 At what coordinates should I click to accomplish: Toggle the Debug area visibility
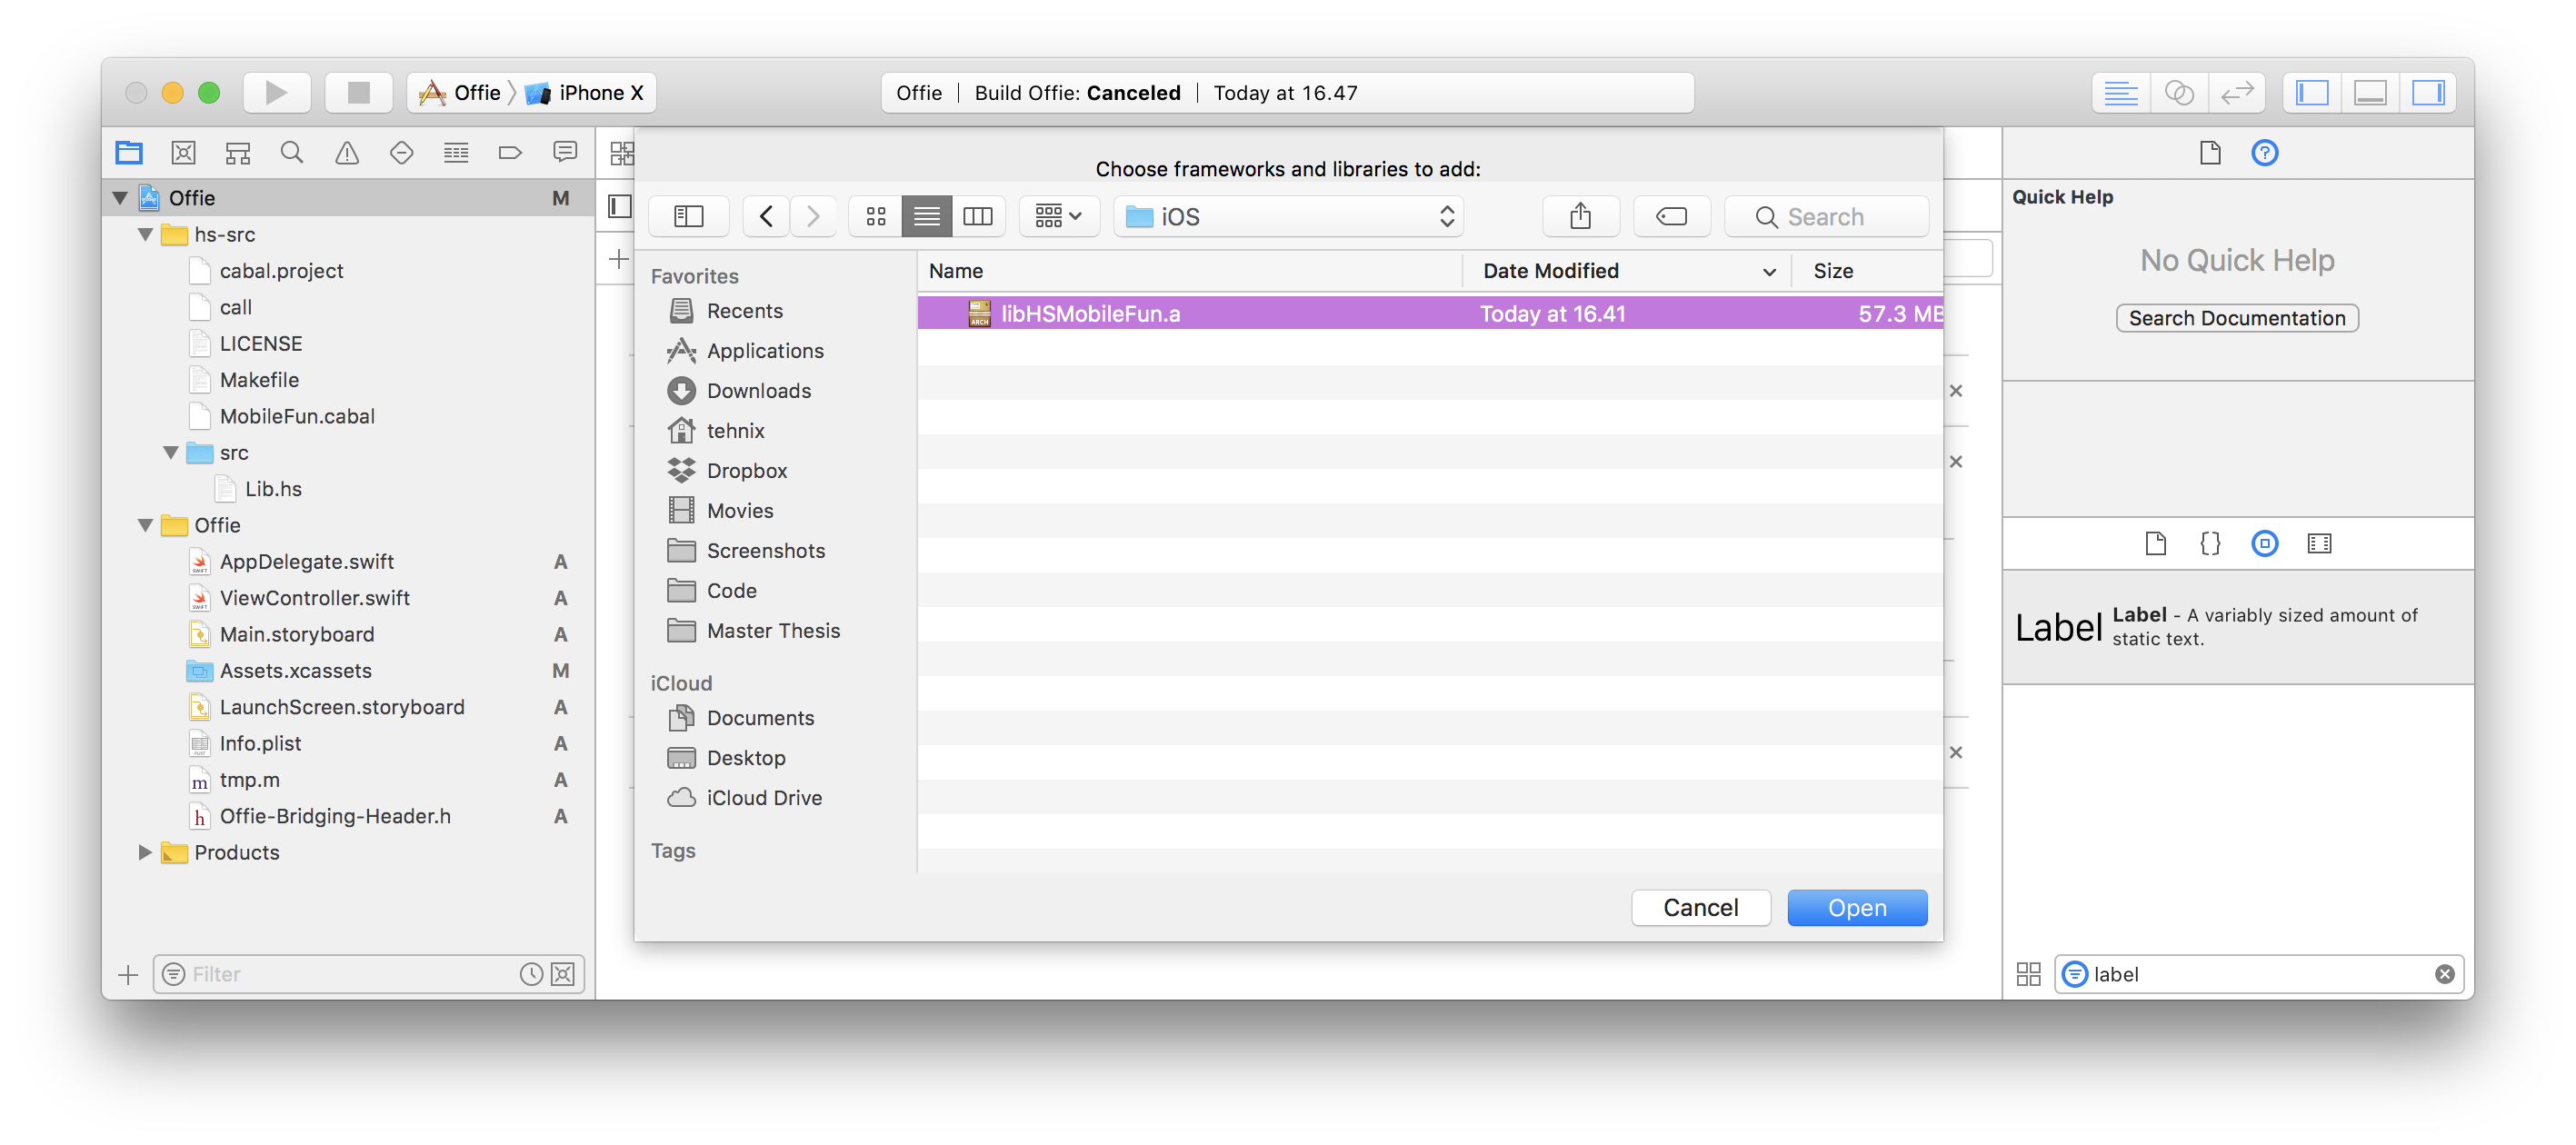pyautogui.click(x=2370, y=93)
